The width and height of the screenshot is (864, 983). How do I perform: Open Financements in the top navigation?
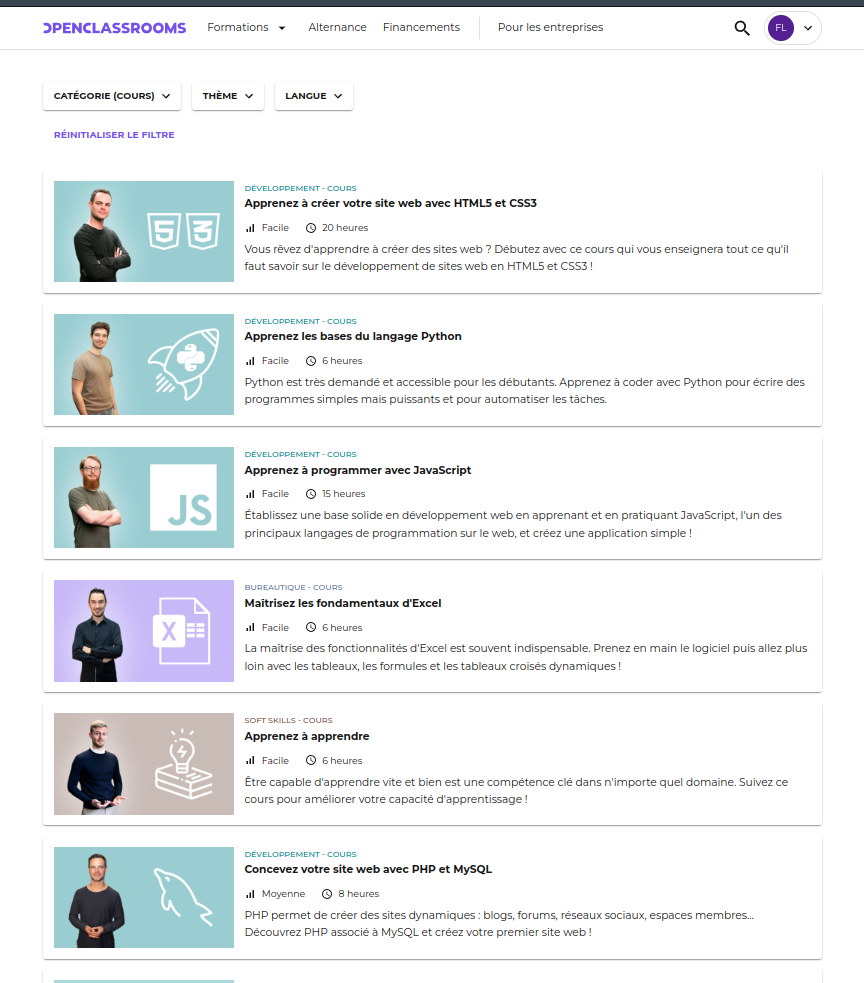(421, 28)
